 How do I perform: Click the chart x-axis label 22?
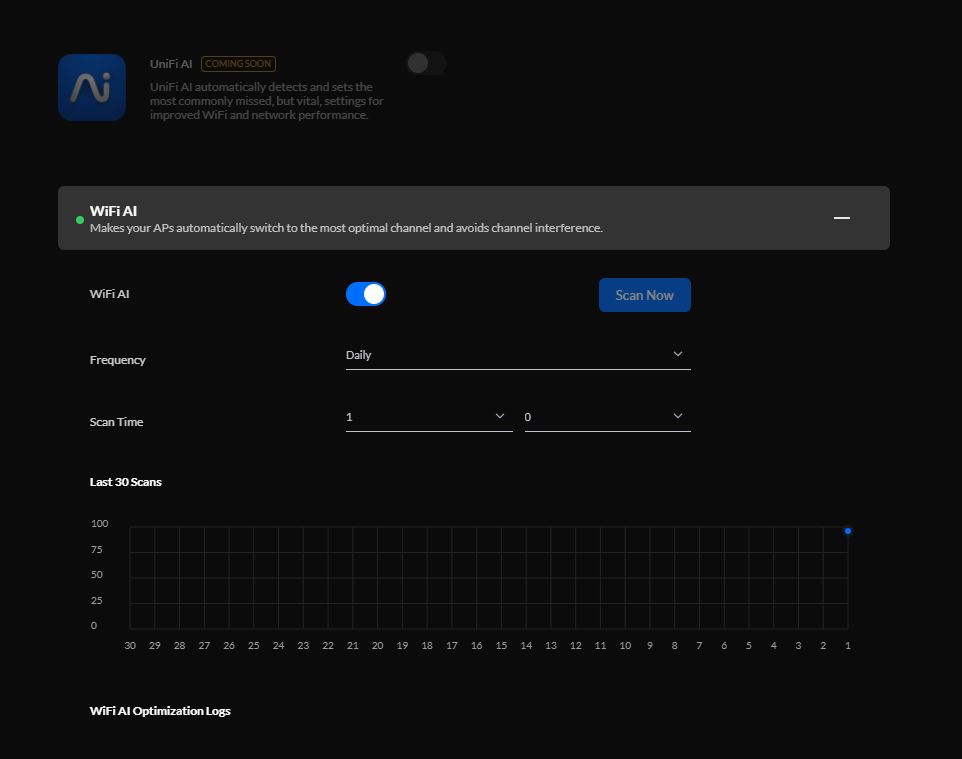(x=328, y=645)
